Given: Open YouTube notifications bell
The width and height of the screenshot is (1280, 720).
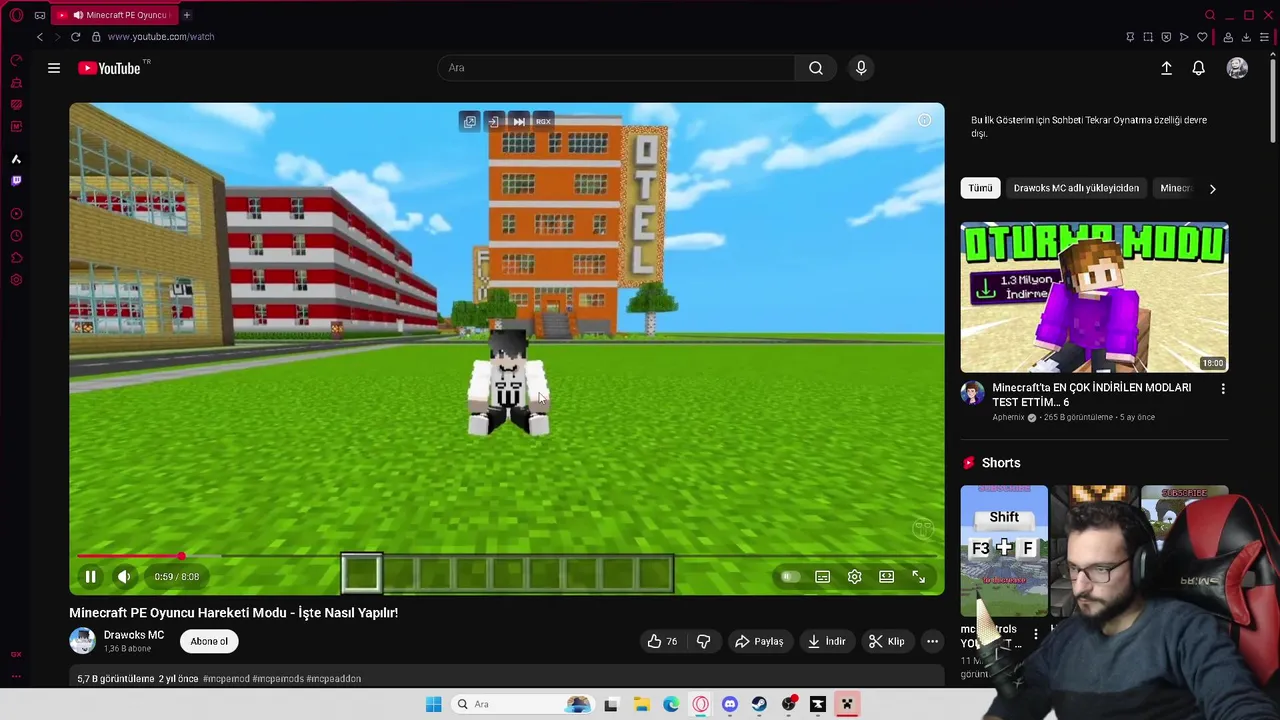Looking at the screenshot, I should (1198, 68).
